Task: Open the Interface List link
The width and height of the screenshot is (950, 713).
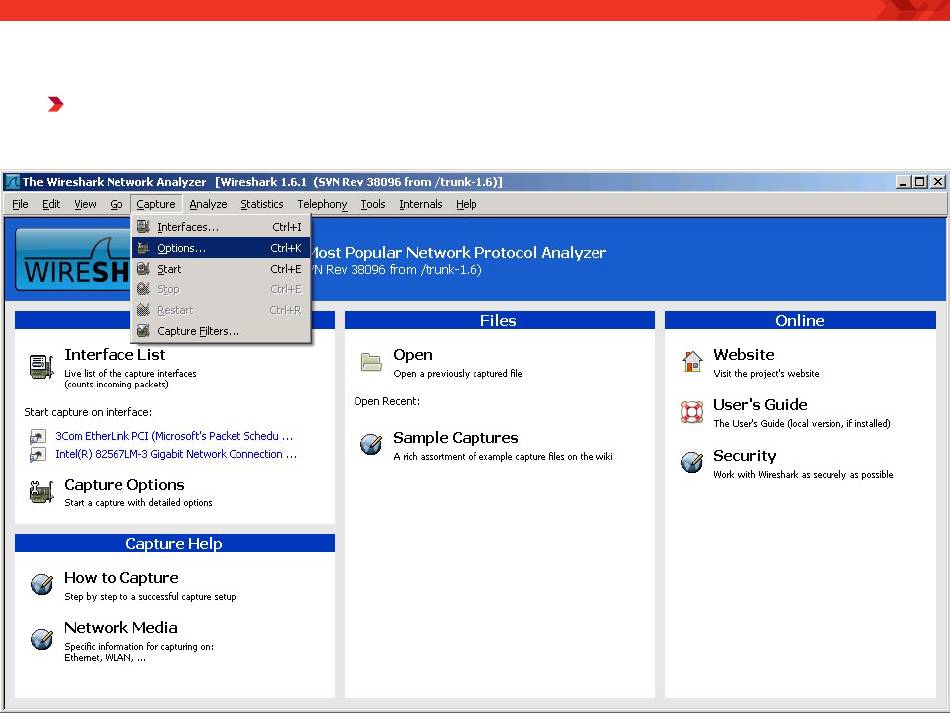Action: tap(115, 354)
